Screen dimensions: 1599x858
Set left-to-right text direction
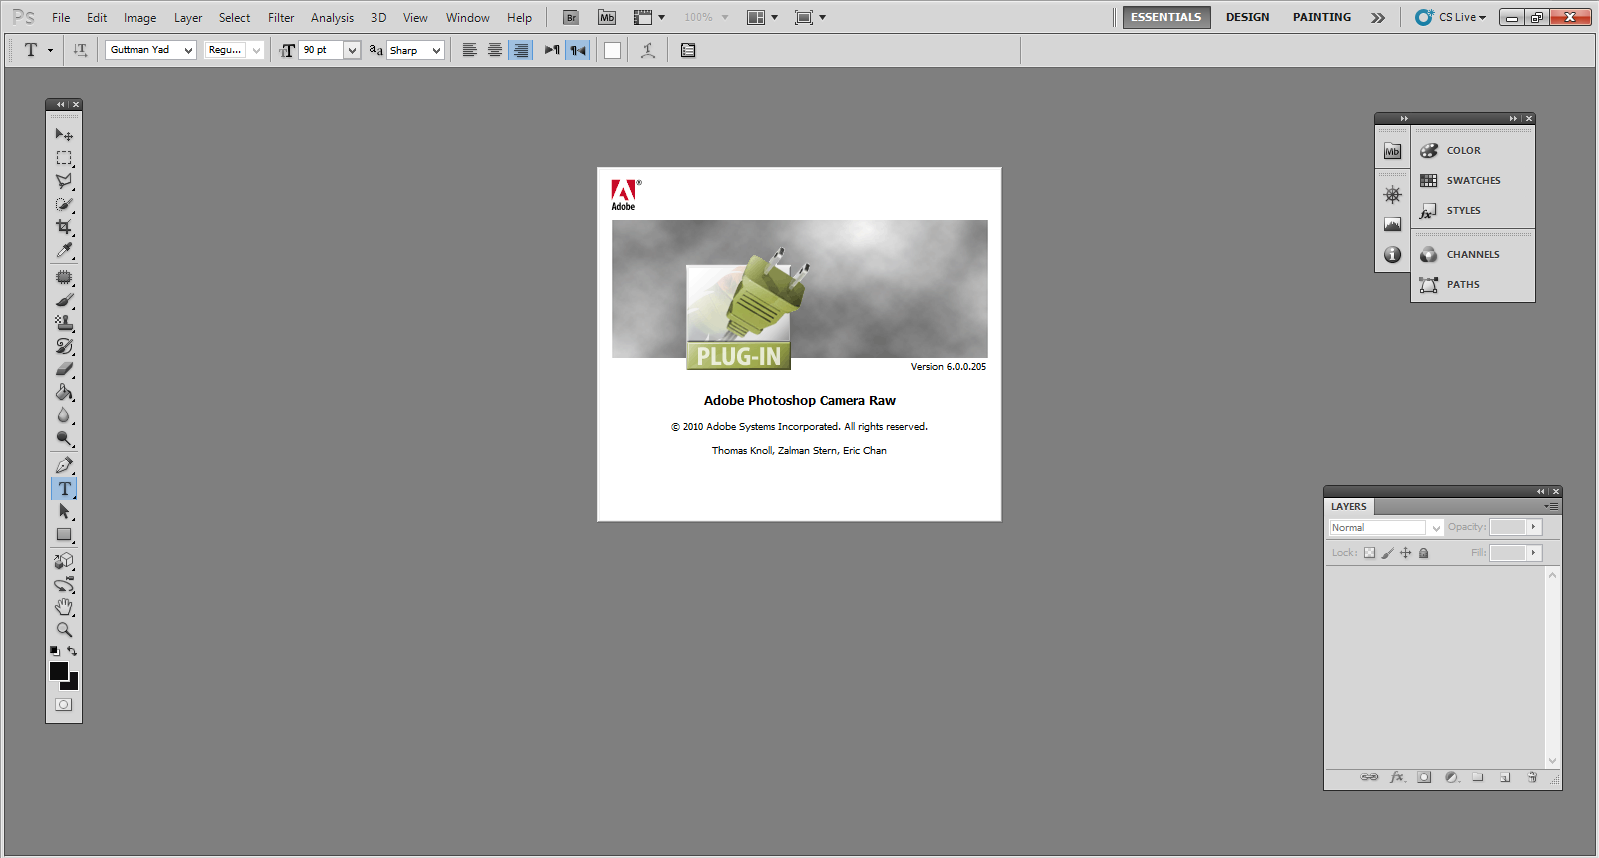[x=552, y=50]
